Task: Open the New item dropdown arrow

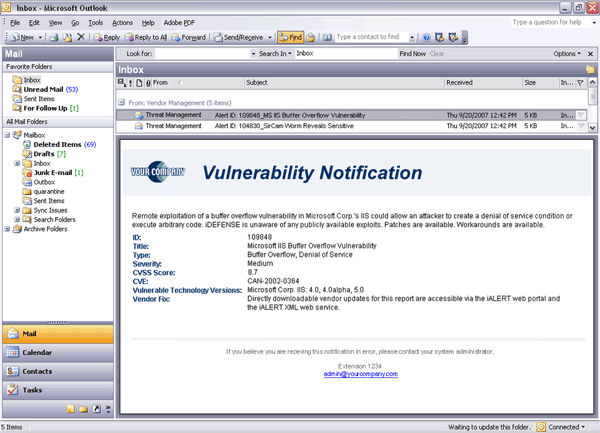Action: 40,37
